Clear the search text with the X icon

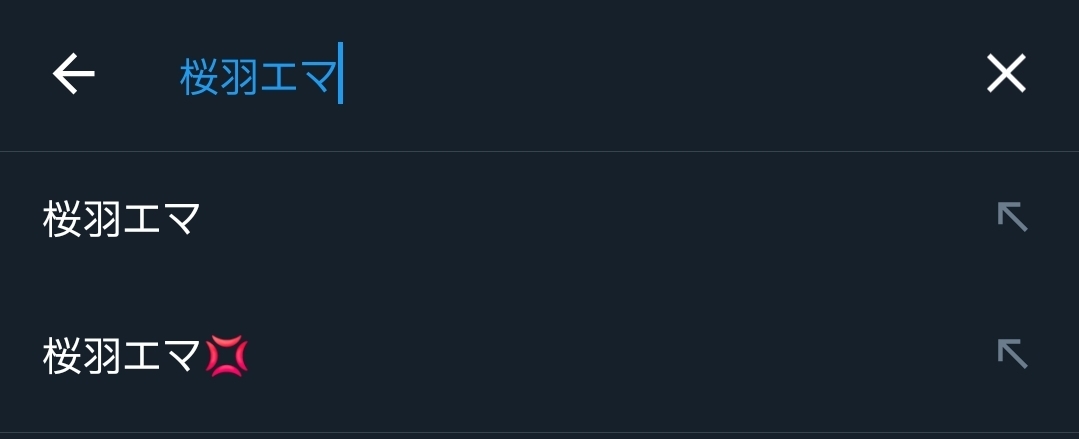point(1006,74)
